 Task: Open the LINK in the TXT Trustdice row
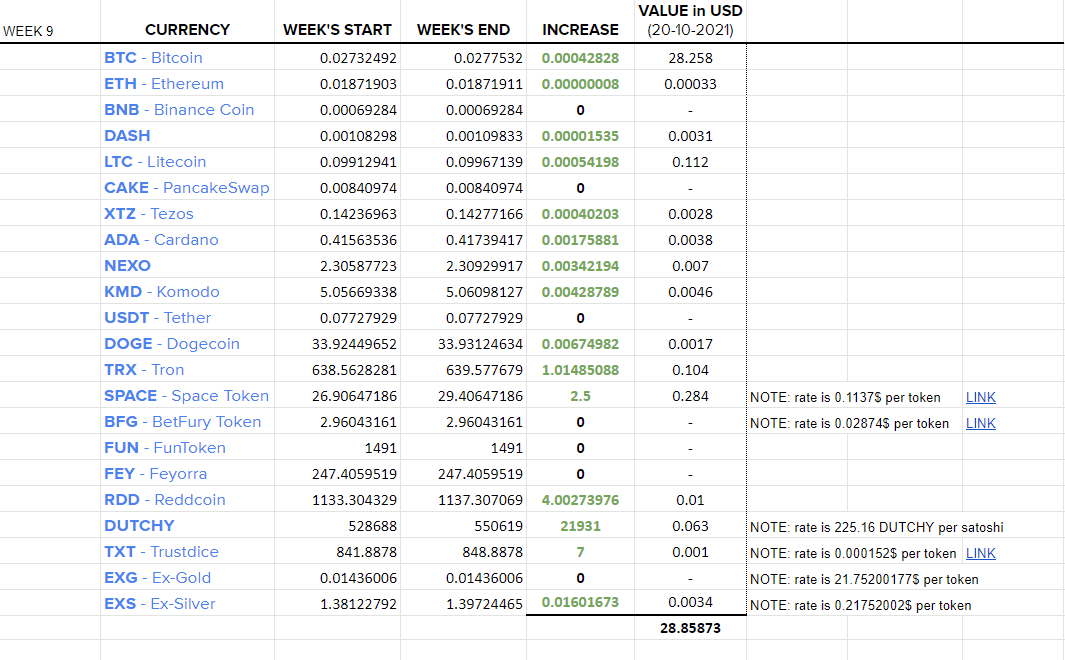(x=980, y=553)
